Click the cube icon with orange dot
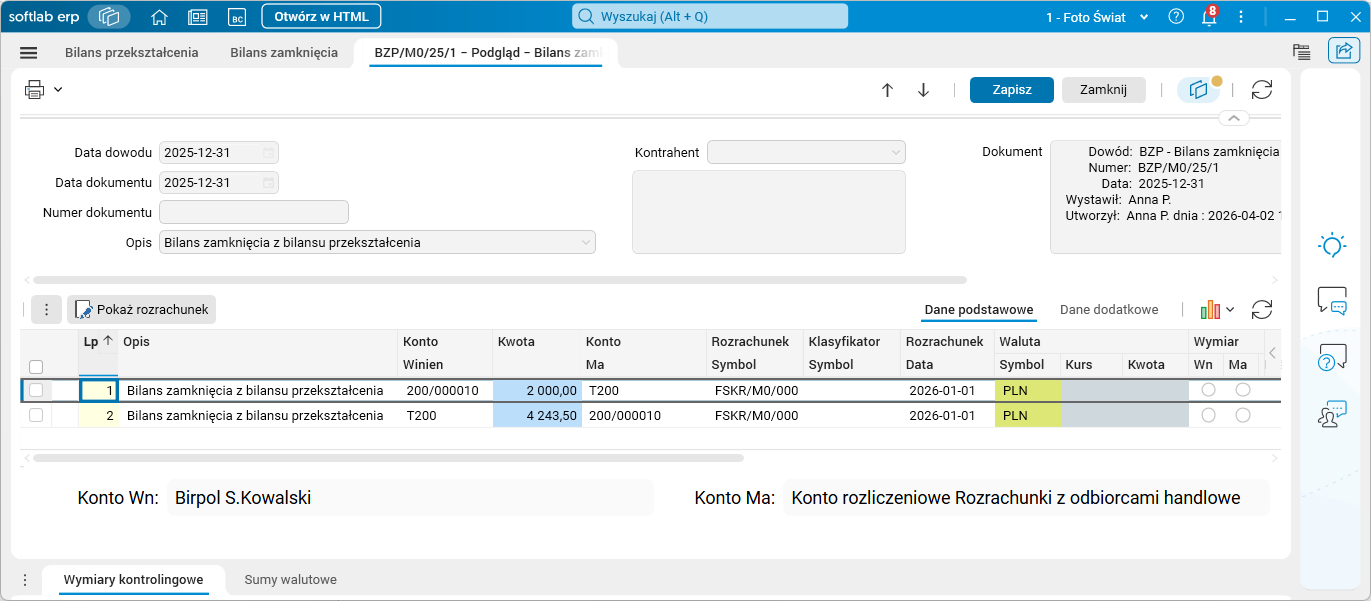Viewport: 1371px width, 601px height. (1199, 89)
